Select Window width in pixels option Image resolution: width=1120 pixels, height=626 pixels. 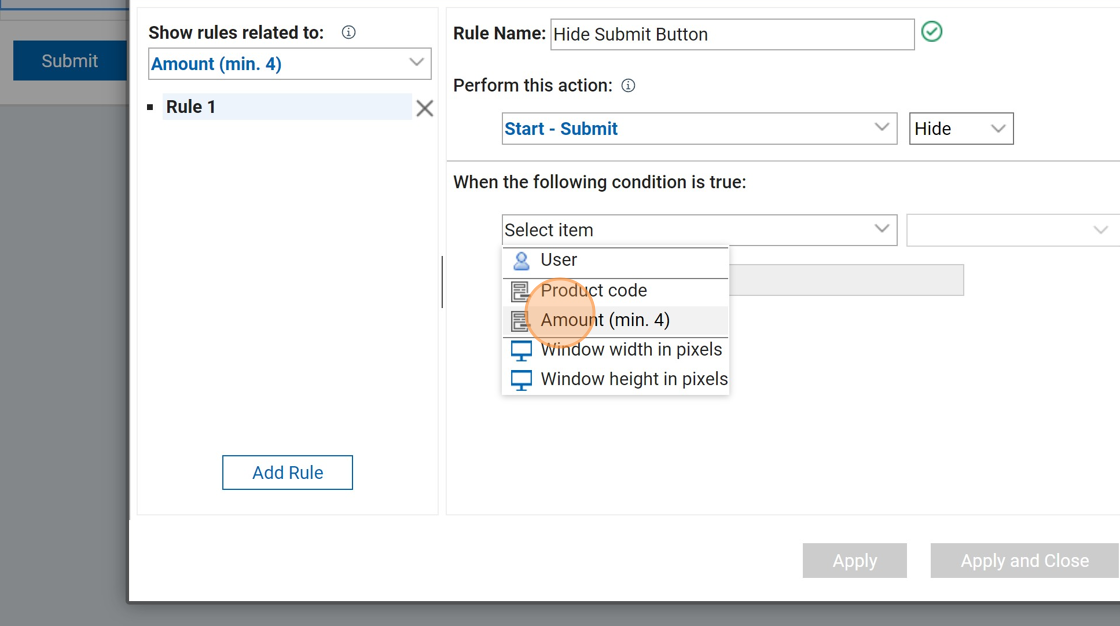coord(631,350)
